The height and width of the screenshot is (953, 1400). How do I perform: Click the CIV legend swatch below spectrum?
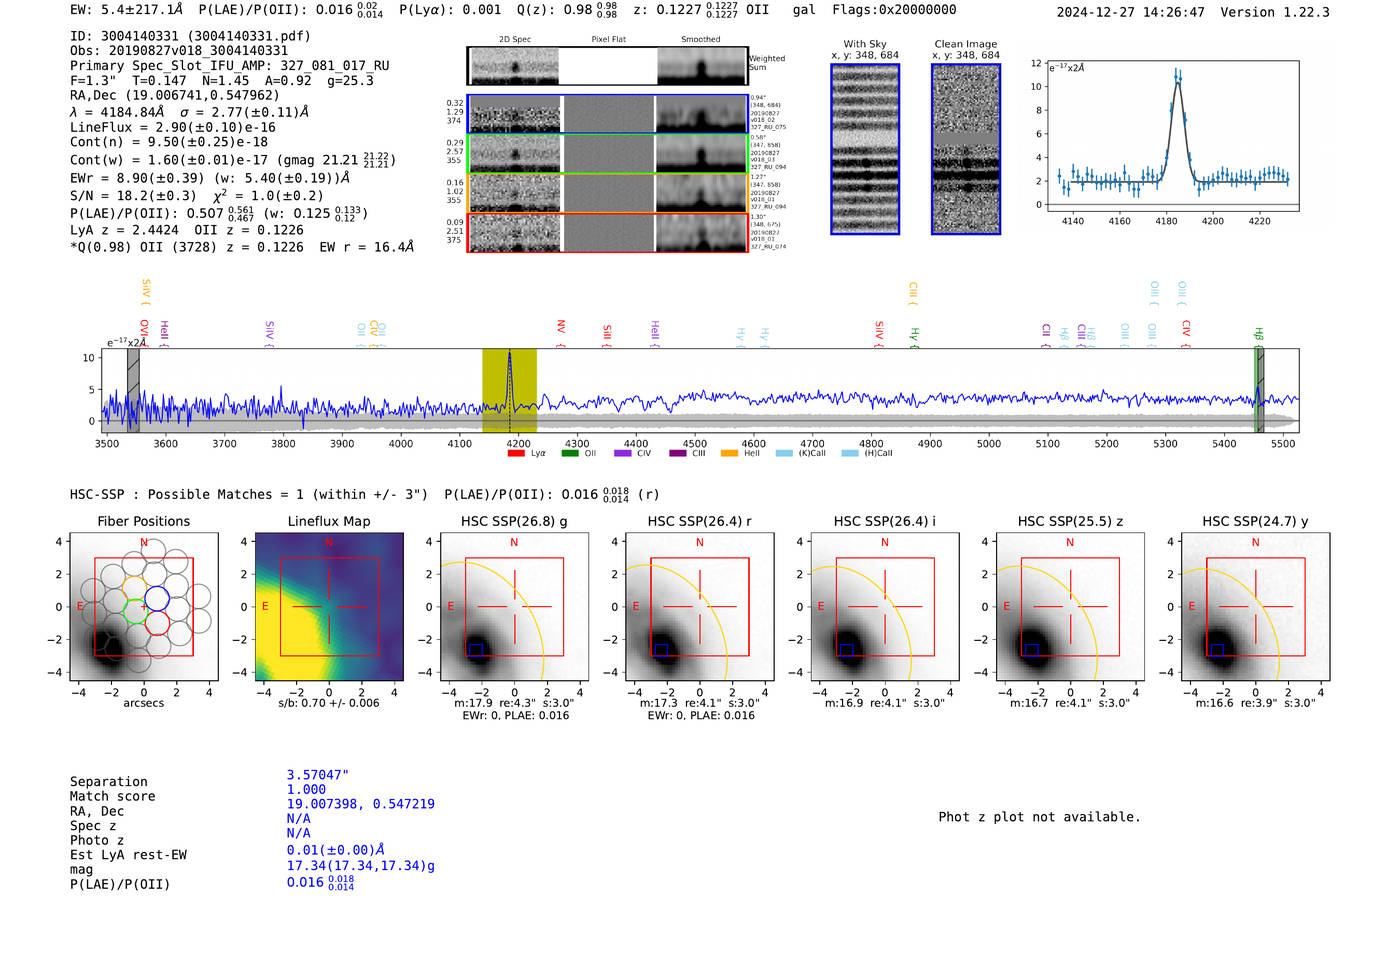click(x=623, y=454)
